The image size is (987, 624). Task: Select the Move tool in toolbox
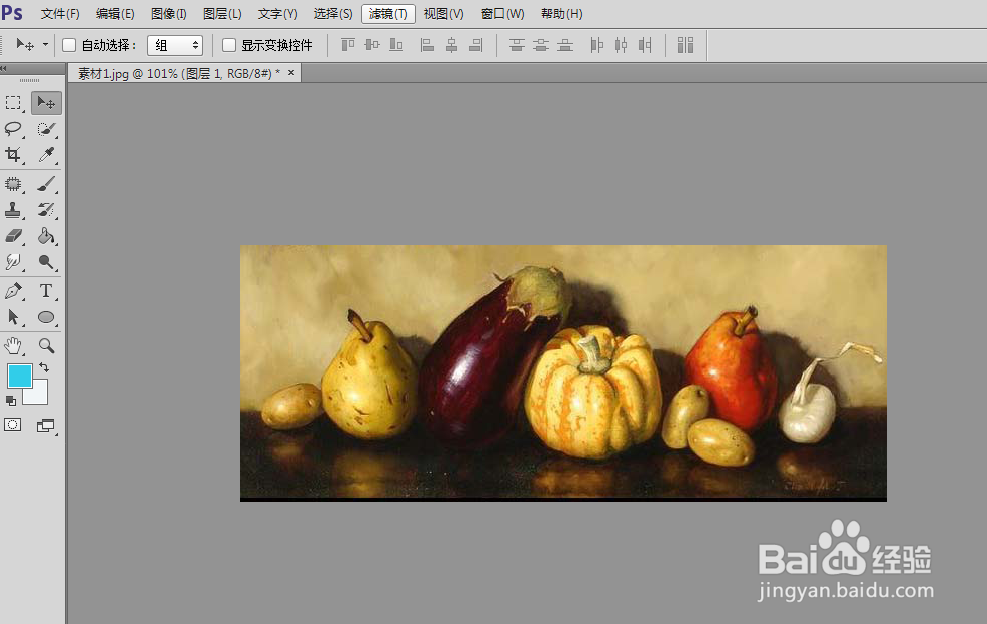click(46, 103)
